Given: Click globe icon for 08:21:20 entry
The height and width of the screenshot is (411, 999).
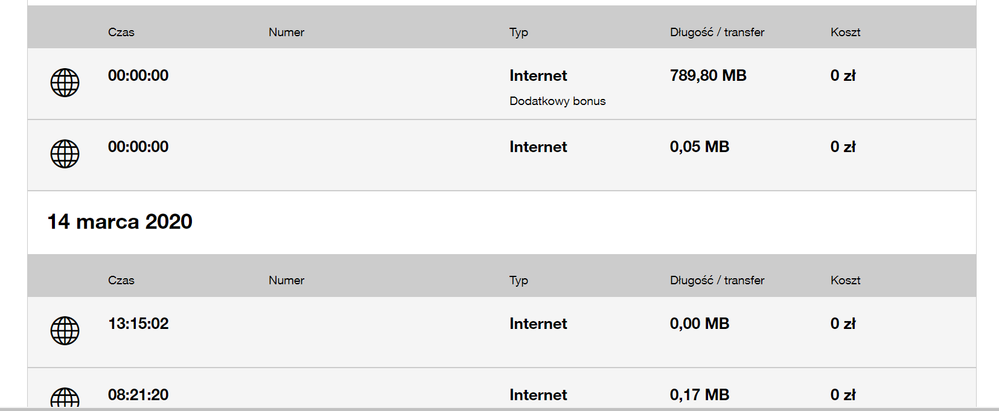Looking at the screenshot, I should (x=65, y=399).
